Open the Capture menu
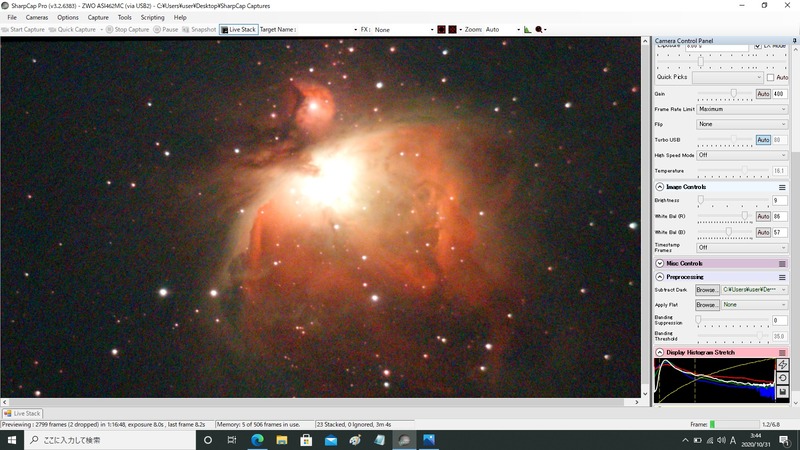Viewport: 800px width, 450px height. click(98, 17)
